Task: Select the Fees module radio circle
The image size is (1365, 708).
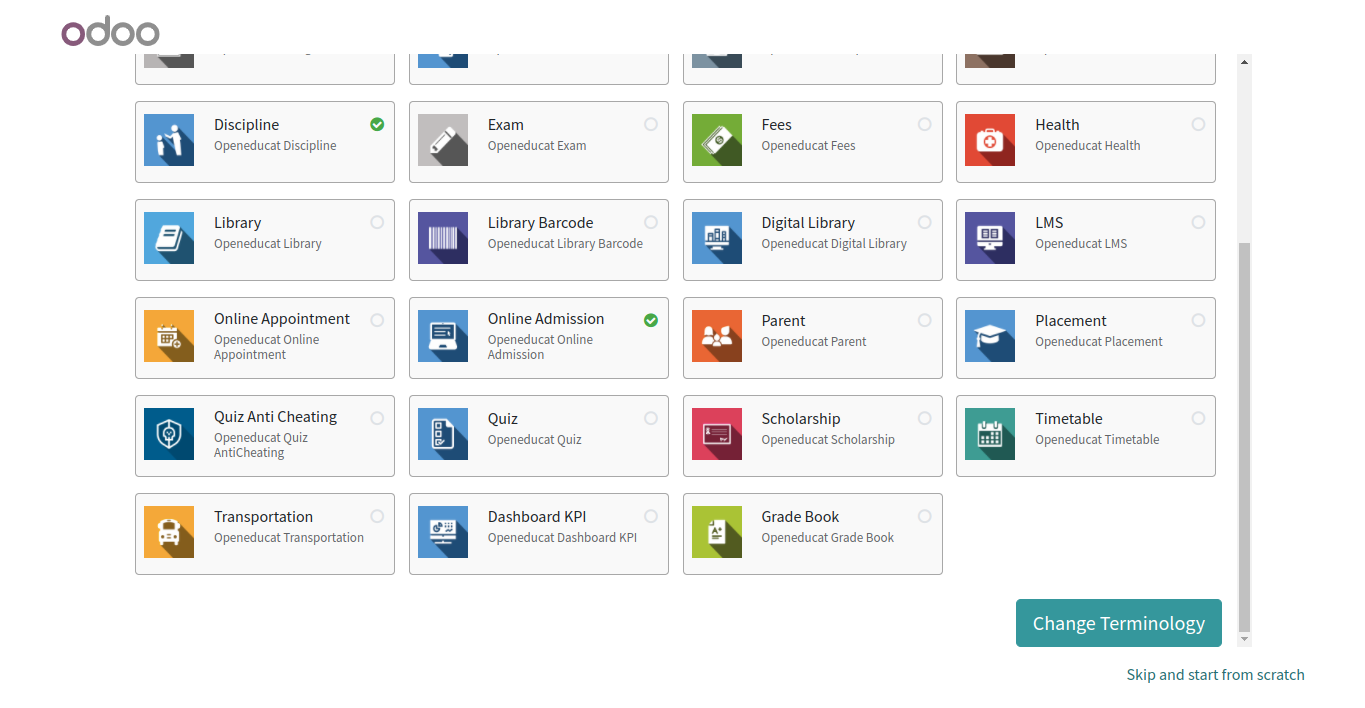Action: (x=925, y=124)
